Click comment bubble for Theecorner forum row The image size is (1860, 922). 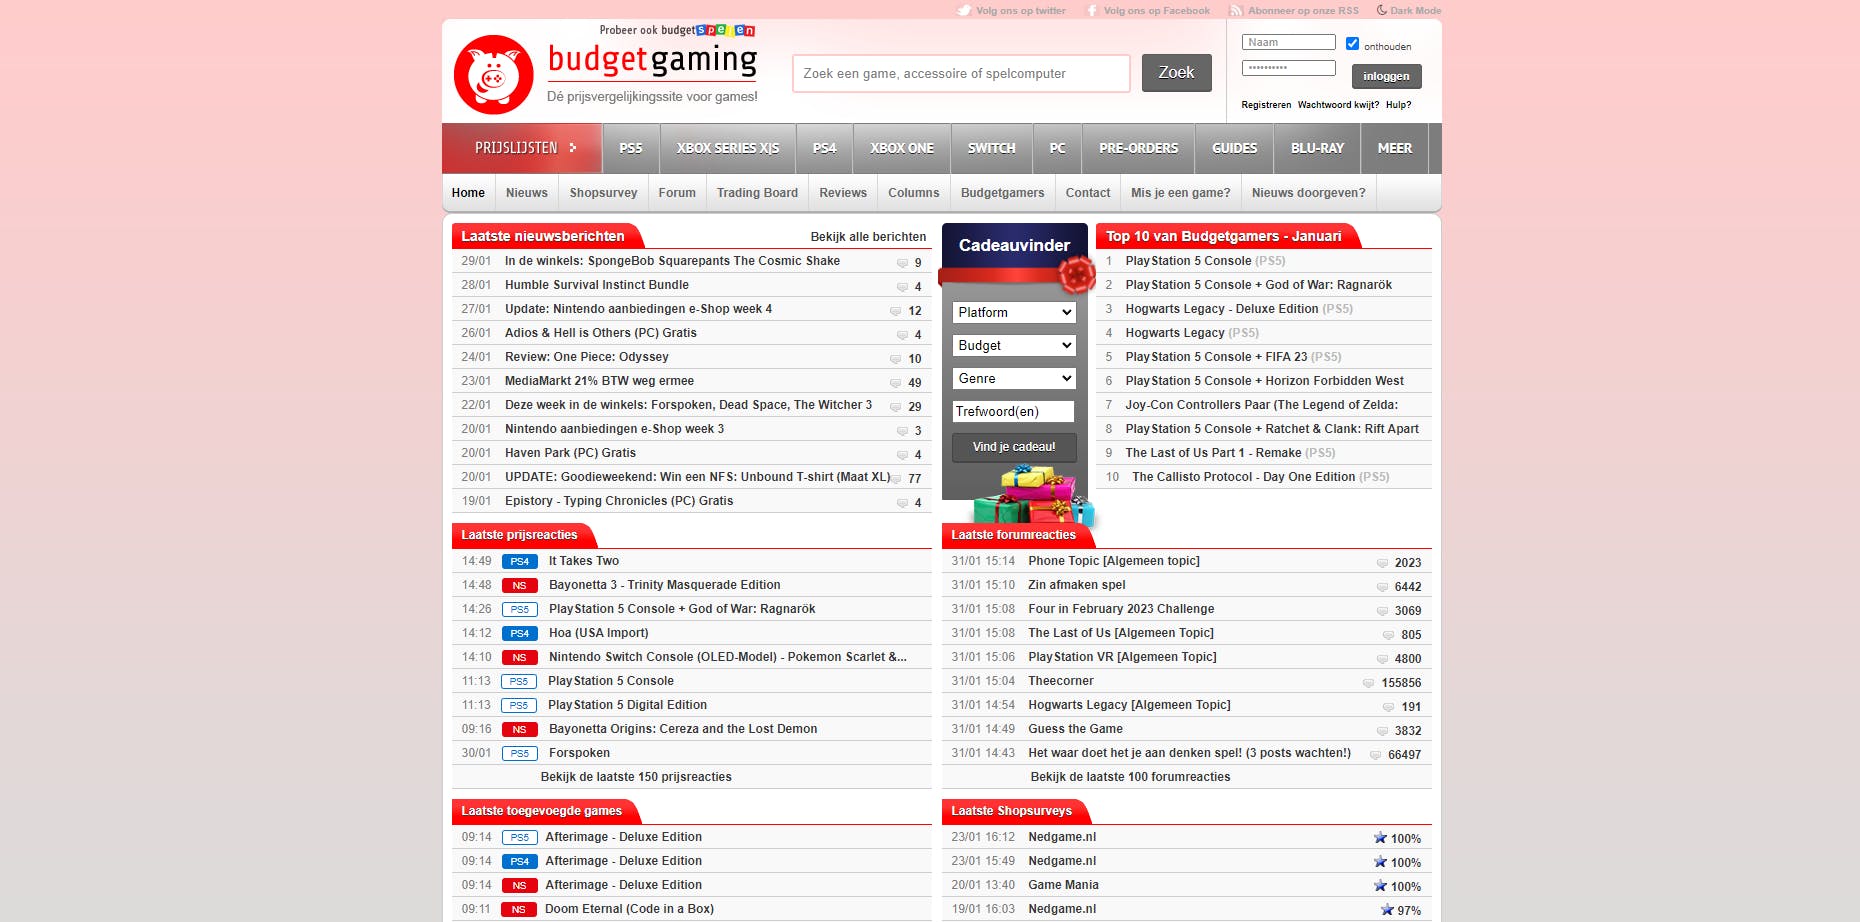(x=1369, y=683)
